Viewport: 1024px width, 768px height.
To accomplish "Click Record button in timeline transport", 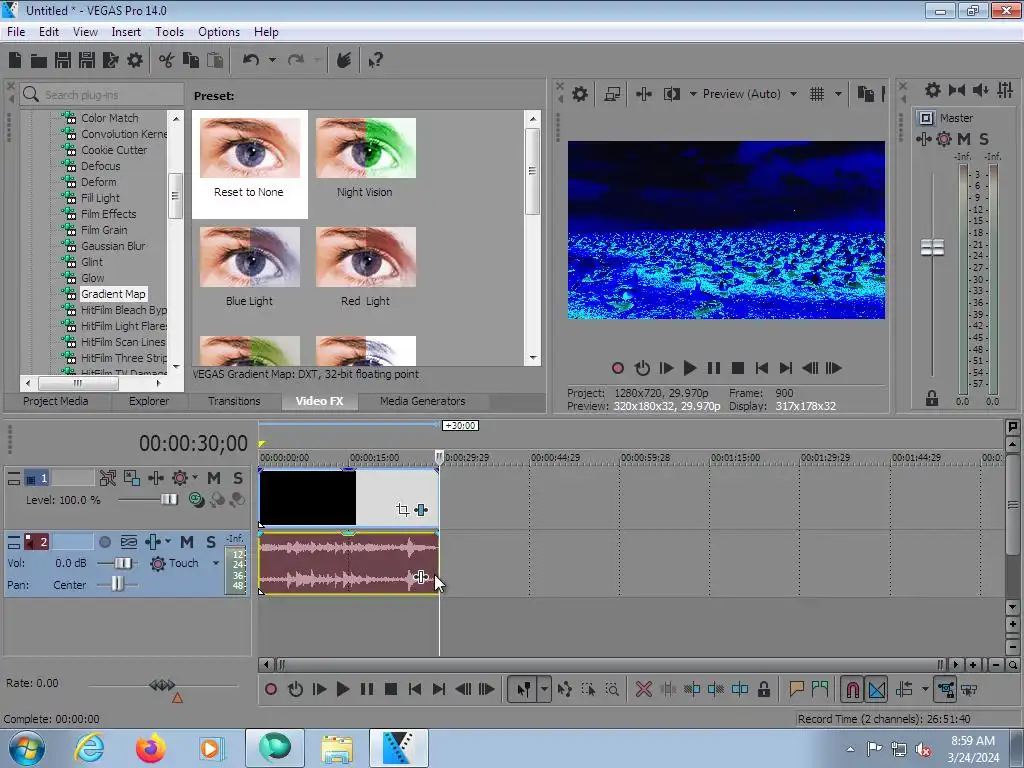I will click(x=270, y=689).
